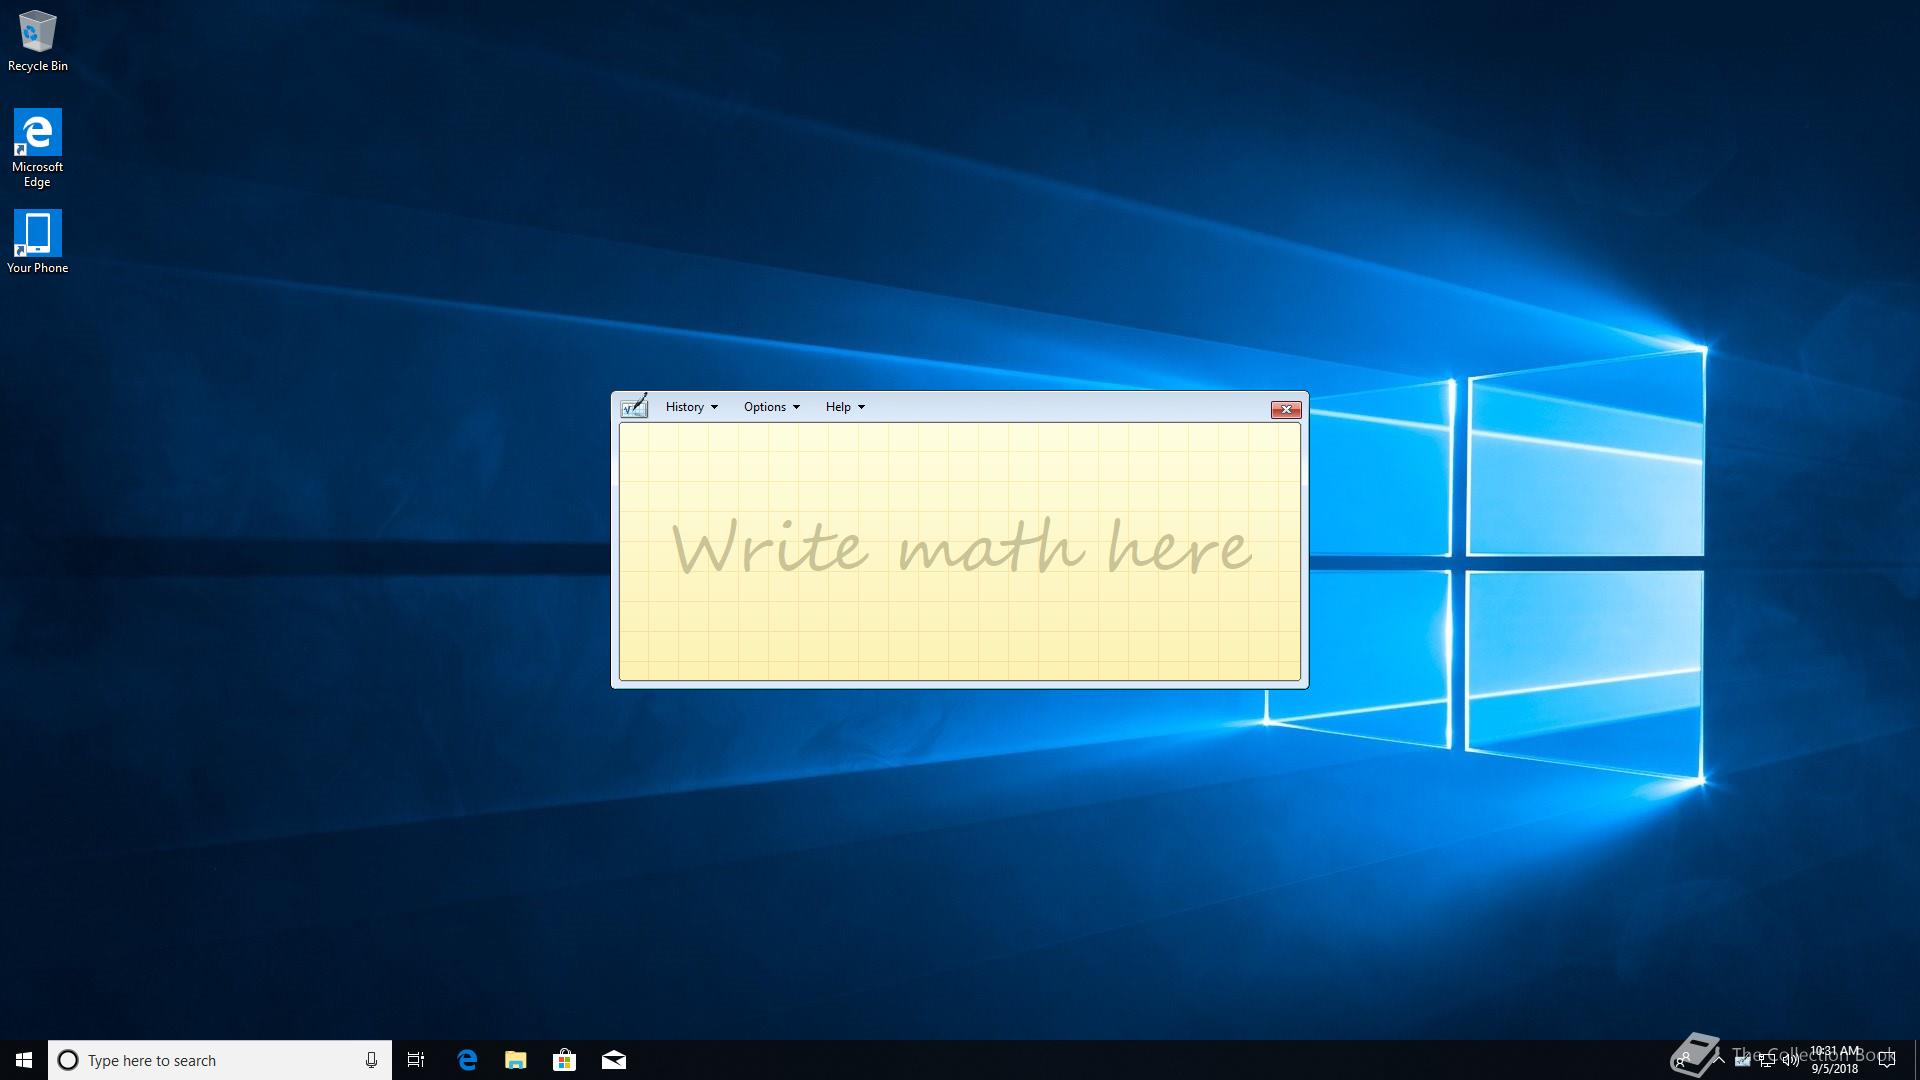Open the Action Center notification icon
1920x1080 pixels.
tap(1887, 1060)
